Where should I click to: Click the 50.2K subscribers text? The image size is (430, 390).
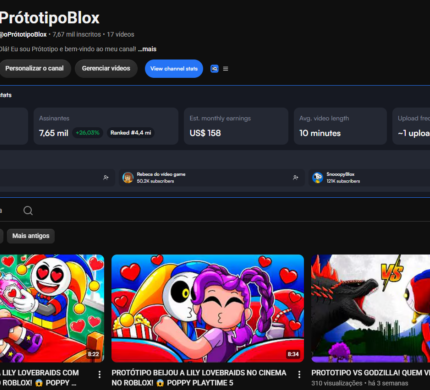click(x=155, y=181)
